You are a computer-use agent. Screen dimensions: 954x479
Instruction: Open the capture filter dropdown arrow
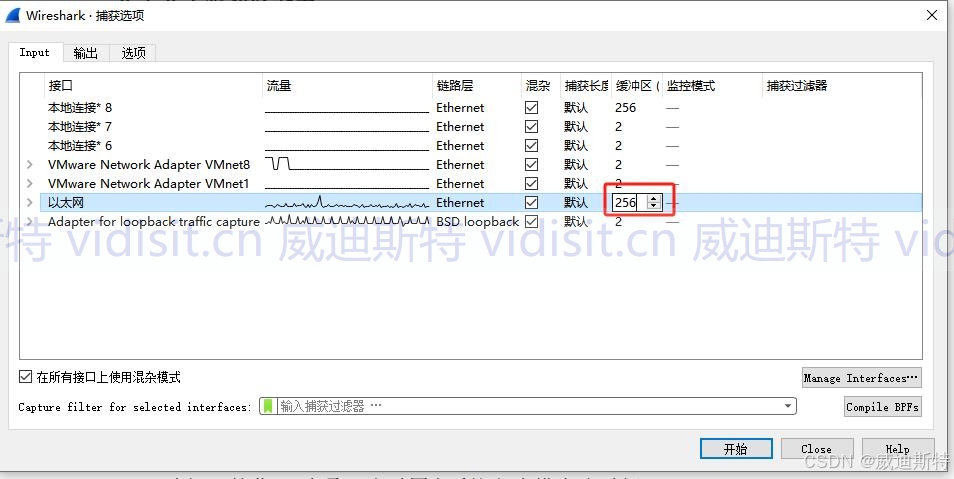788,406
